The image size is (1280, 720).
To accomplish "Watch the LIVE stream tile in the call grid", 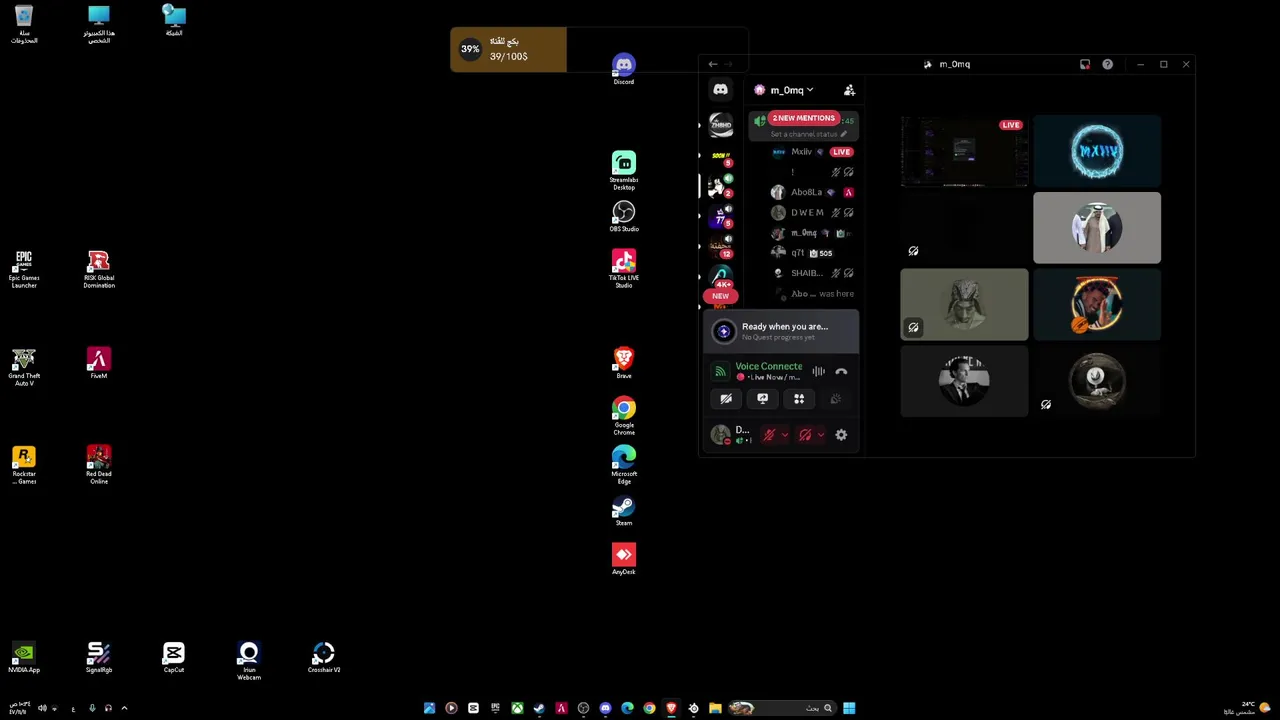I will click(x=964, y=151).
